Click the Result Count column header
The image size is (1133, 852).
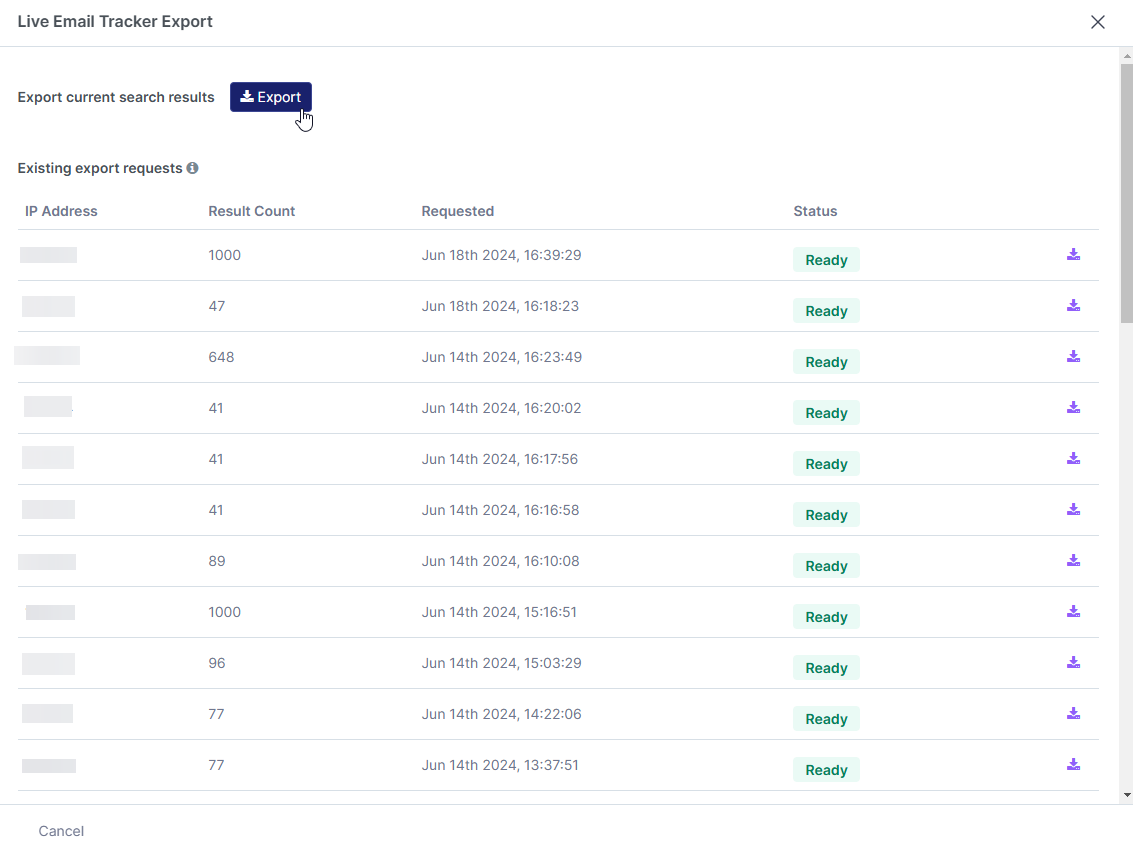click(252, 211)
